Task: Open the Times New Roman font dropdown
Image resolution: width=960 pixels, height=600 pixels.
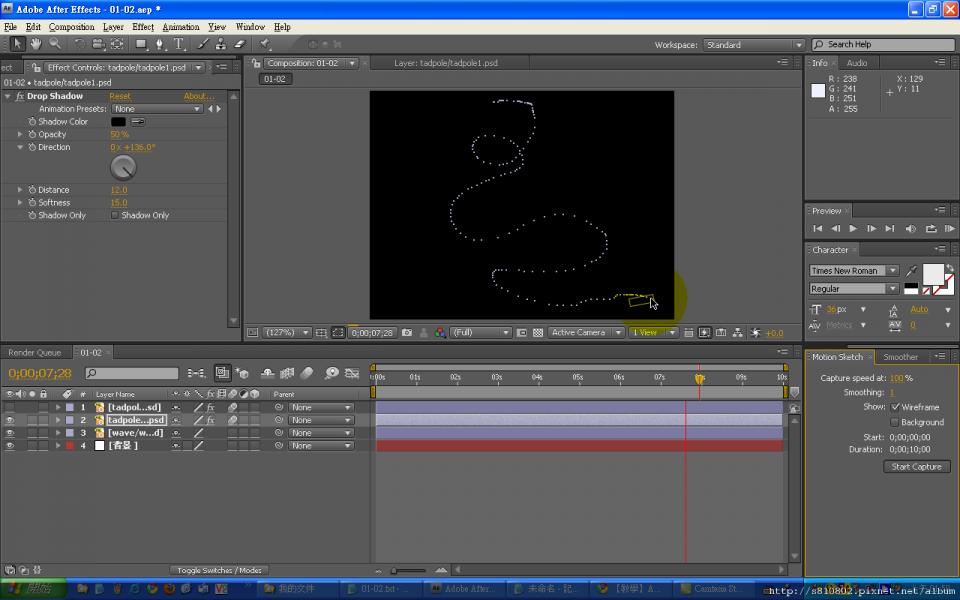Action: tap(853, 271)
